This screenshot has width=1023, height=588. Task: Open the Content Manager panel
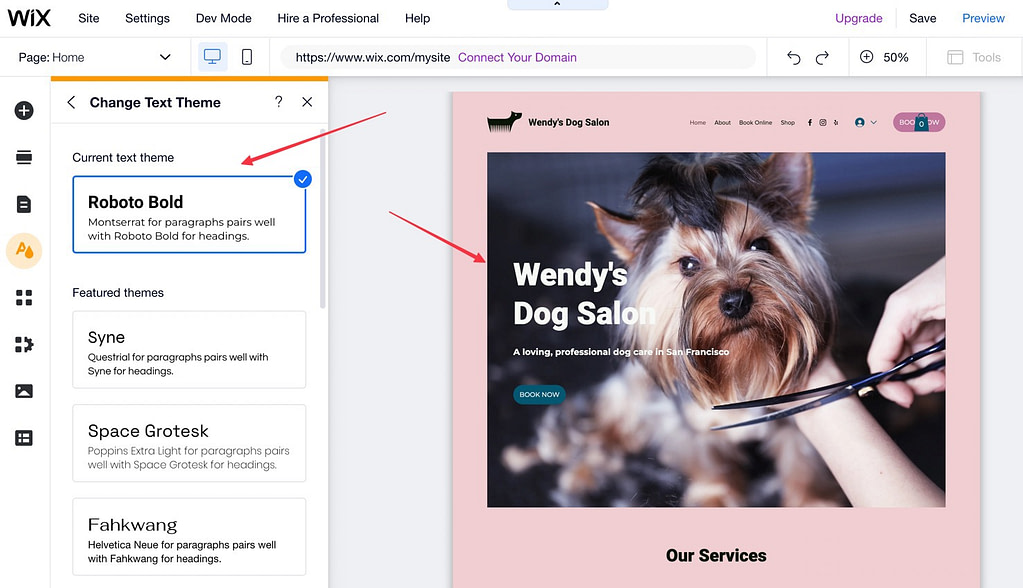(23, 437)
